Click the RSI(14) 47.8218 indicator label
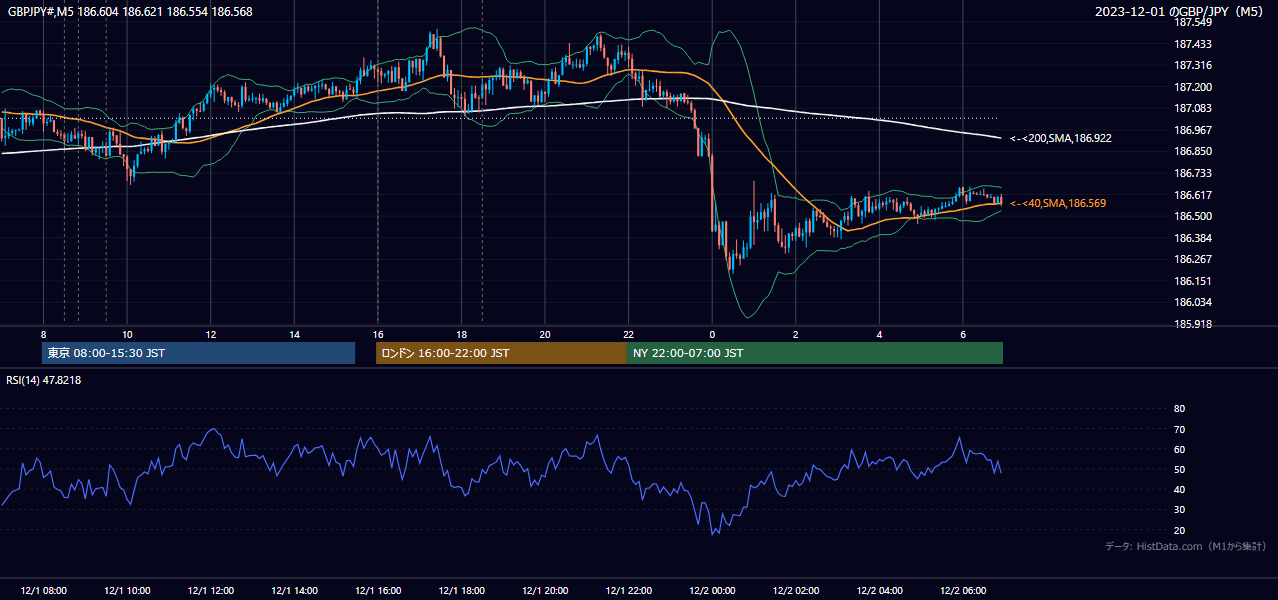Viewport: 1278px width, 600px height. click(44, 380)
